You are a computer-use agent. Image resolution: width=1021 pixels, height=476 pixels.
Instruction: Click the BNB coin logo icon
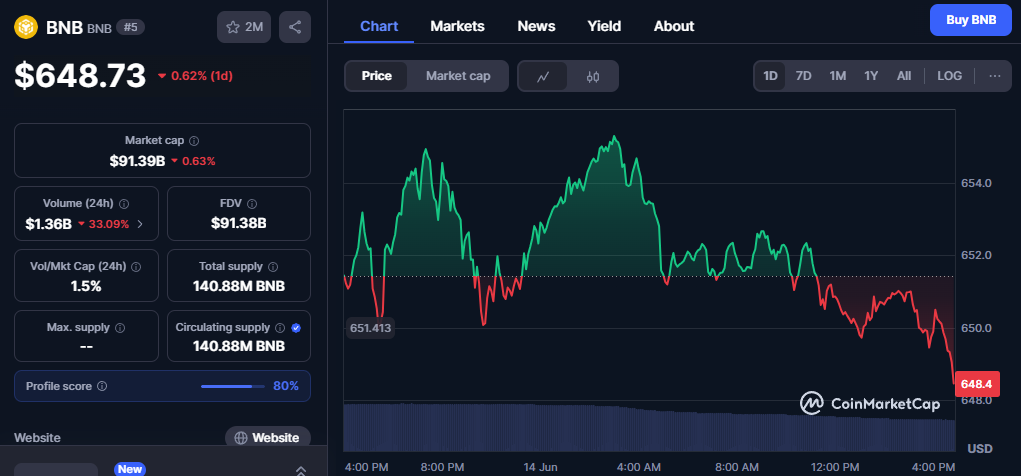(x=26, y=27)
